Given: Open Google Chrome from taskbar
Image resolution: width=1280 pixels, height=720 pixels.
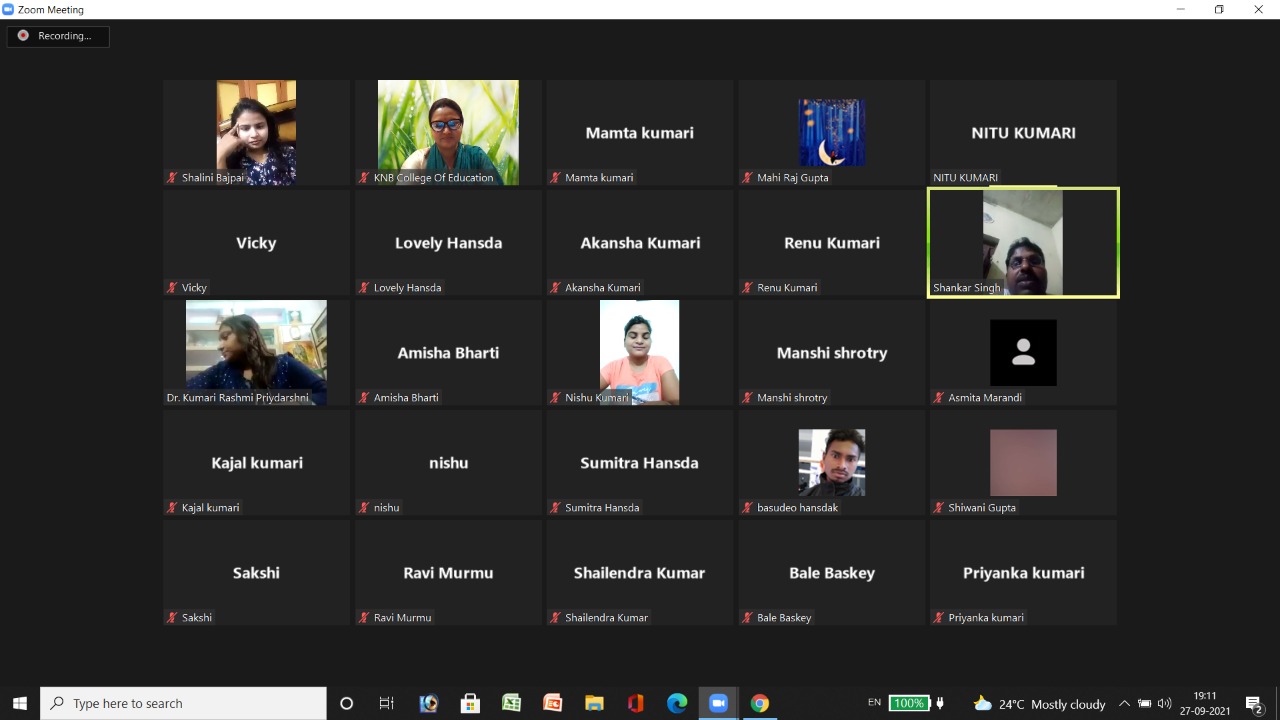Looking at the screenshot, I should click(x=760, y=703).
